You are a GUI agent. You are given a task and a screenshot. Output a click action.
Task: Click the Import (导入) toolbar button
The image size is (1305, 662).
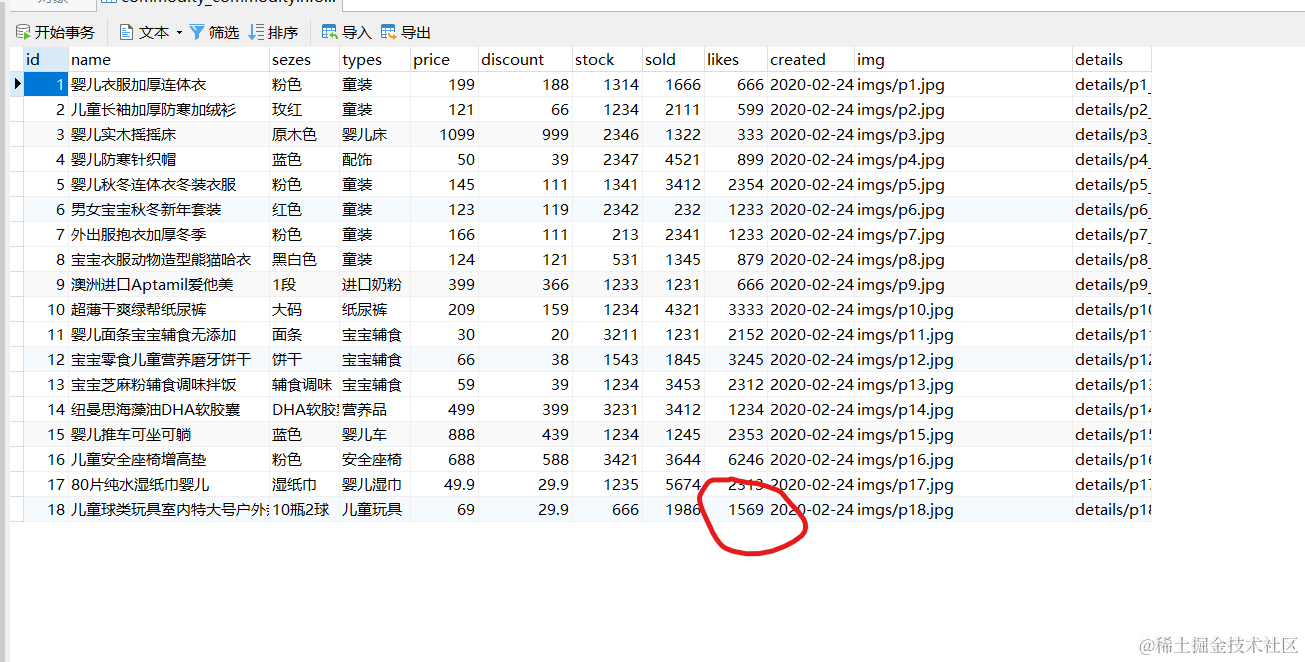coord(346,33)
